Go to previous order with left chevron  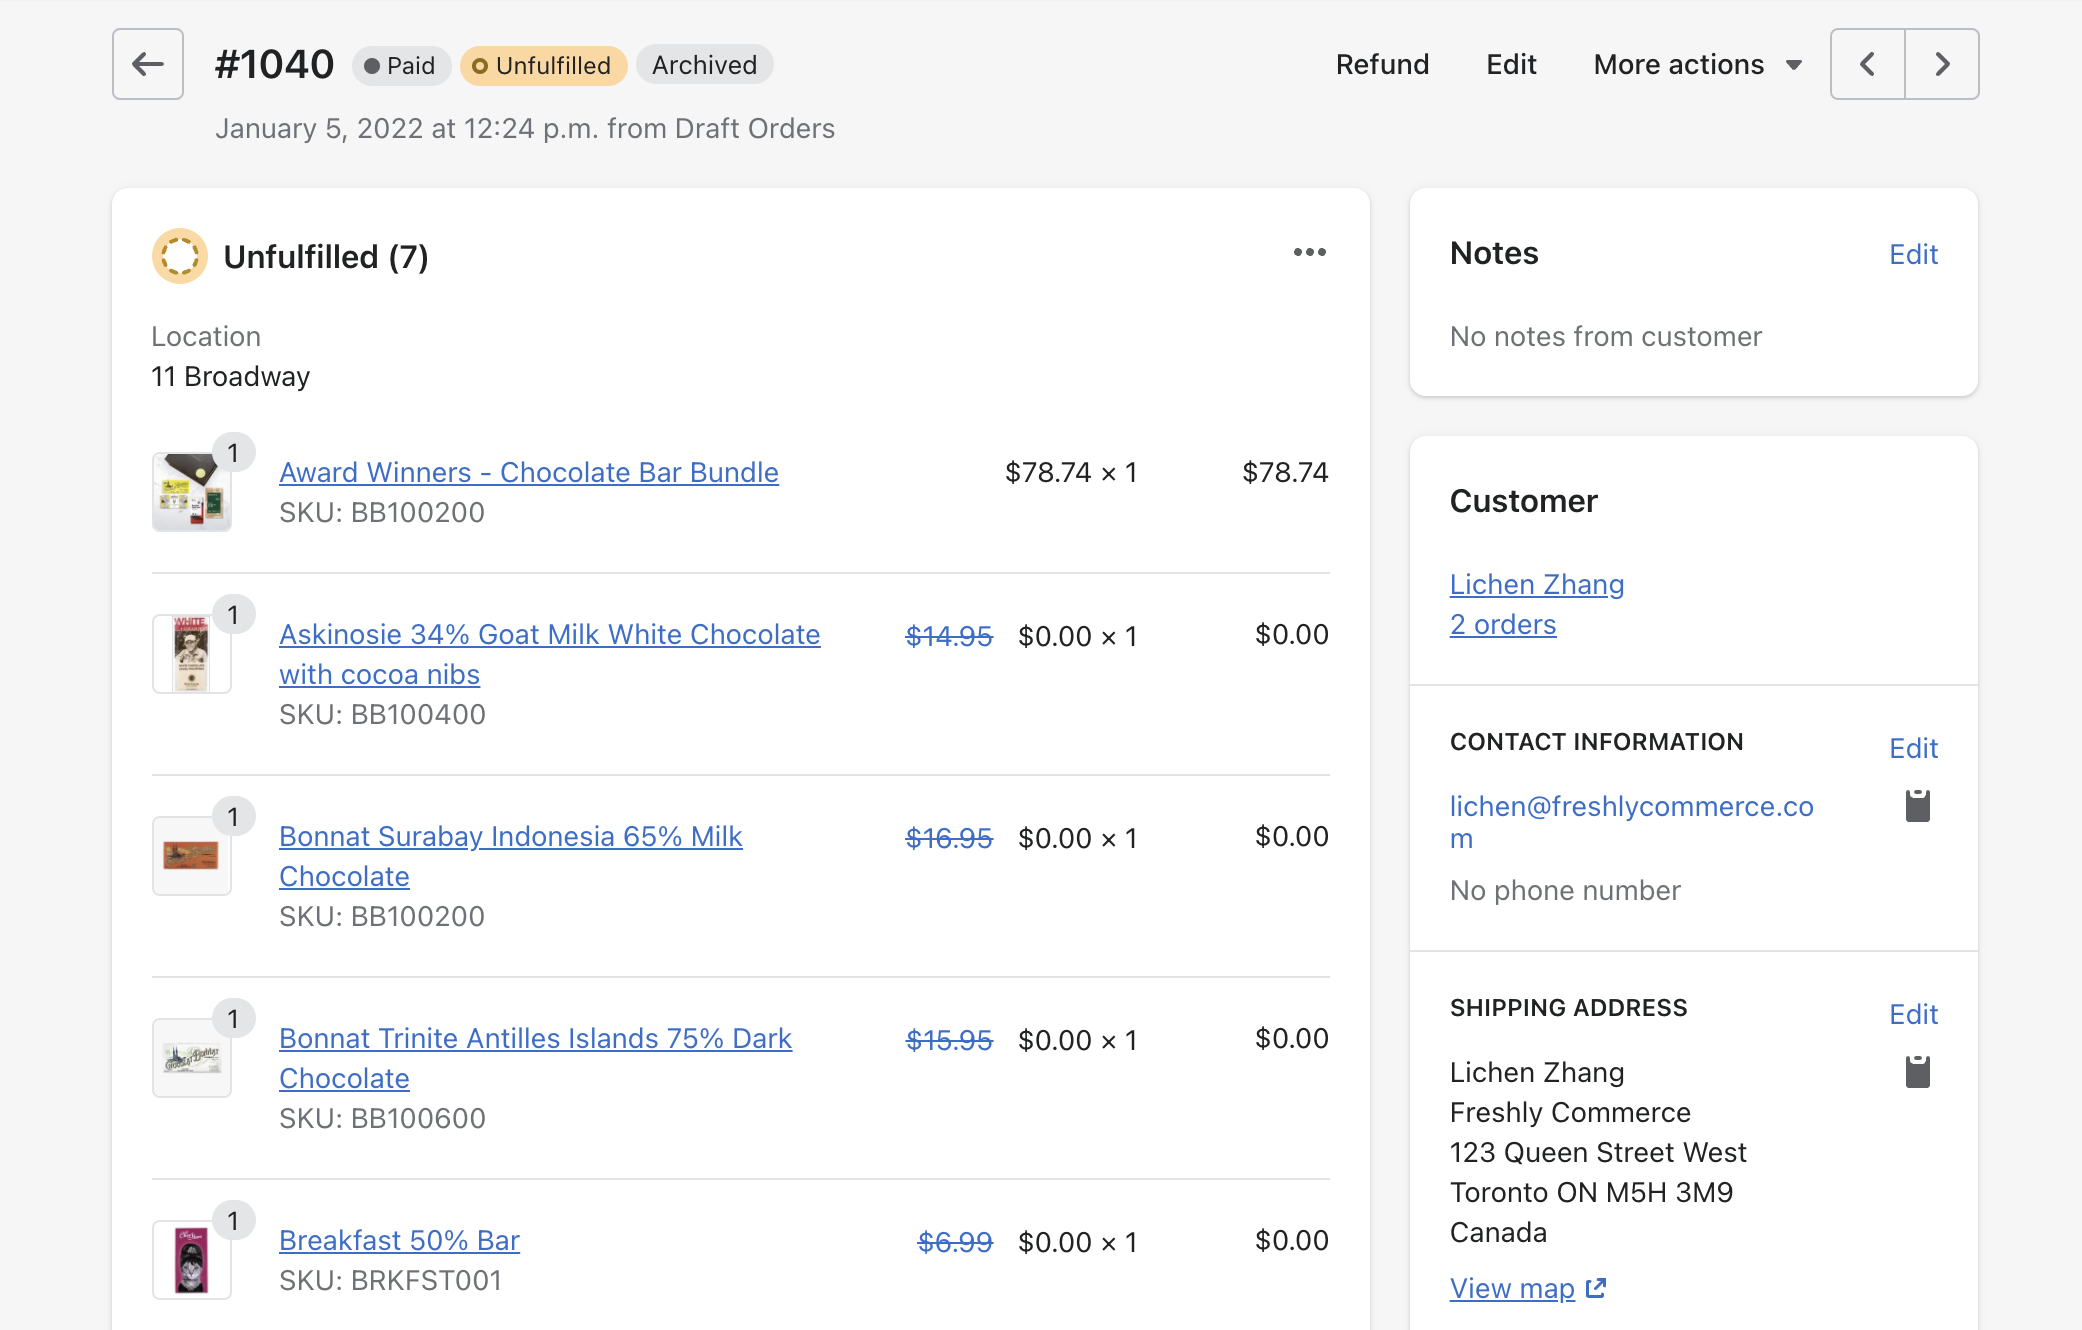(x=1867, y=64)
